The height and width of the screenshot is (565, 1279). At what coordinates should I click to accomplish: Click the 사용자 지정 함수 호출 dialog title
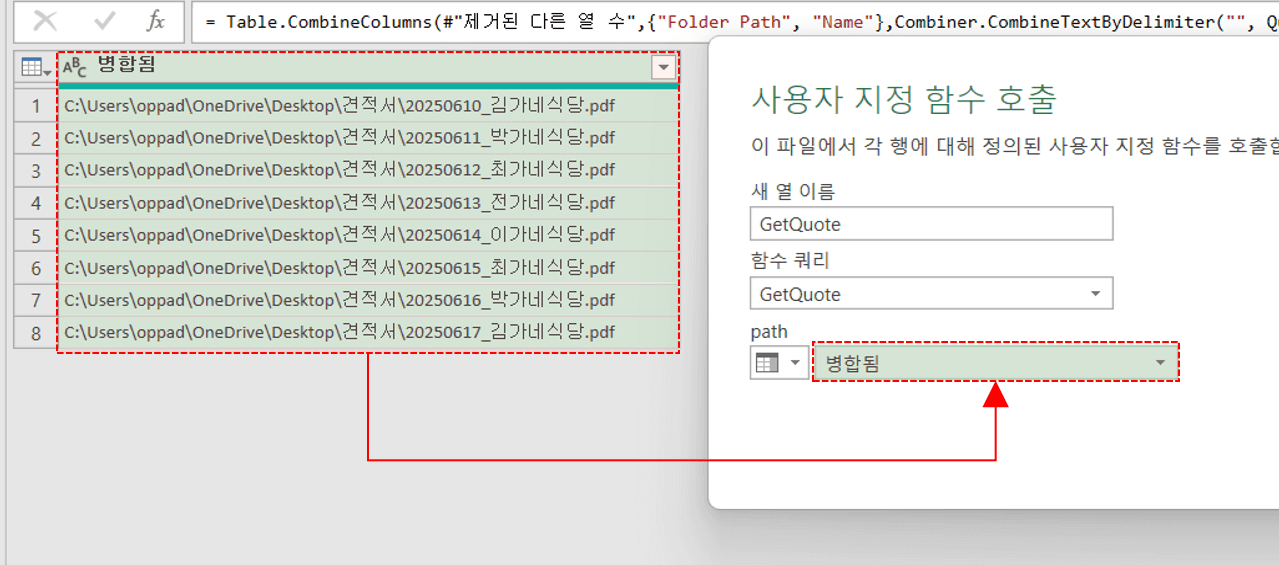tap(903, 99)
